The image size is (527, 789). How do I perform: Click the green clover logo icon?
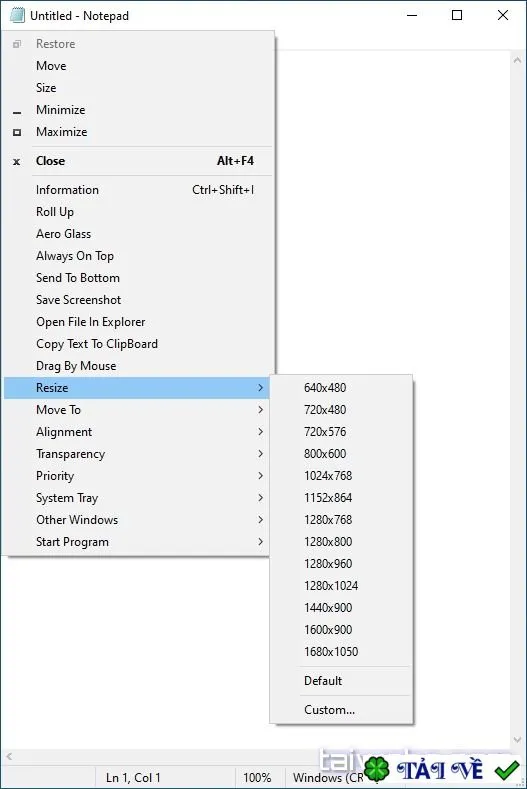coord(377,769)
